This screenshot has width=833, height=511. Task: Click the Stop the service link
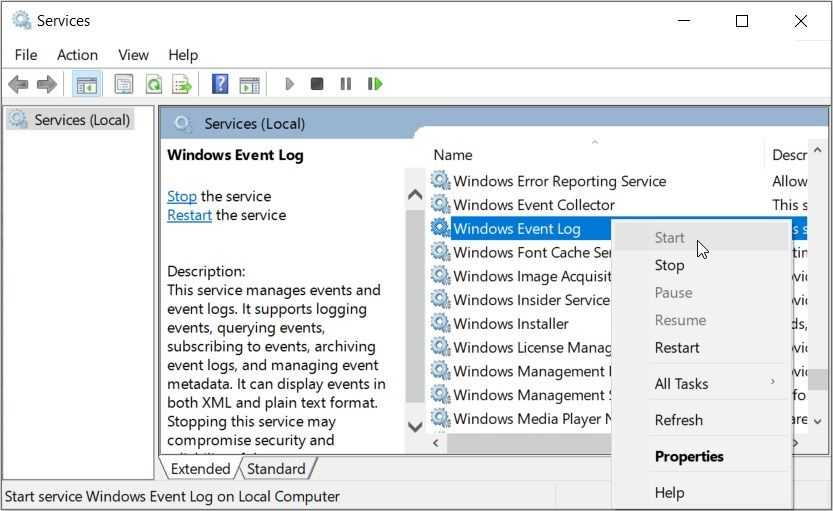(181, 196)
